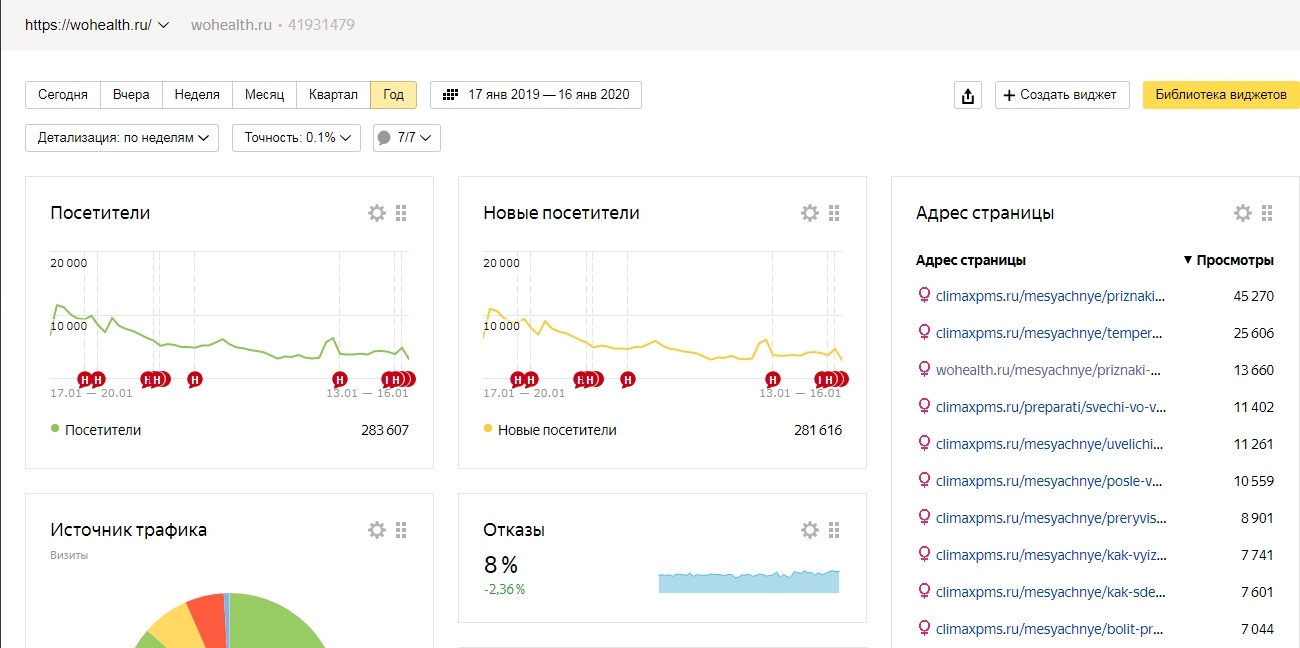Switch period to Вчера
1300x648 pixels.
tap(131, 95)
